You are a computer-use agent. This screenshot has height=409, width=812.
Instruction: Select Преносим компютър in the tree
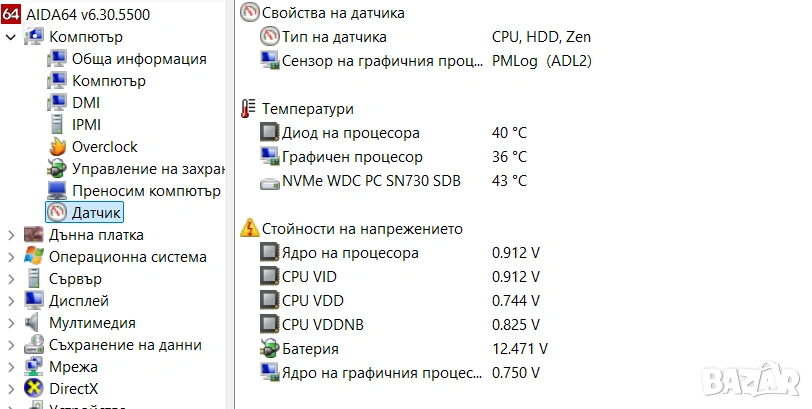click(x=146, y=190)
